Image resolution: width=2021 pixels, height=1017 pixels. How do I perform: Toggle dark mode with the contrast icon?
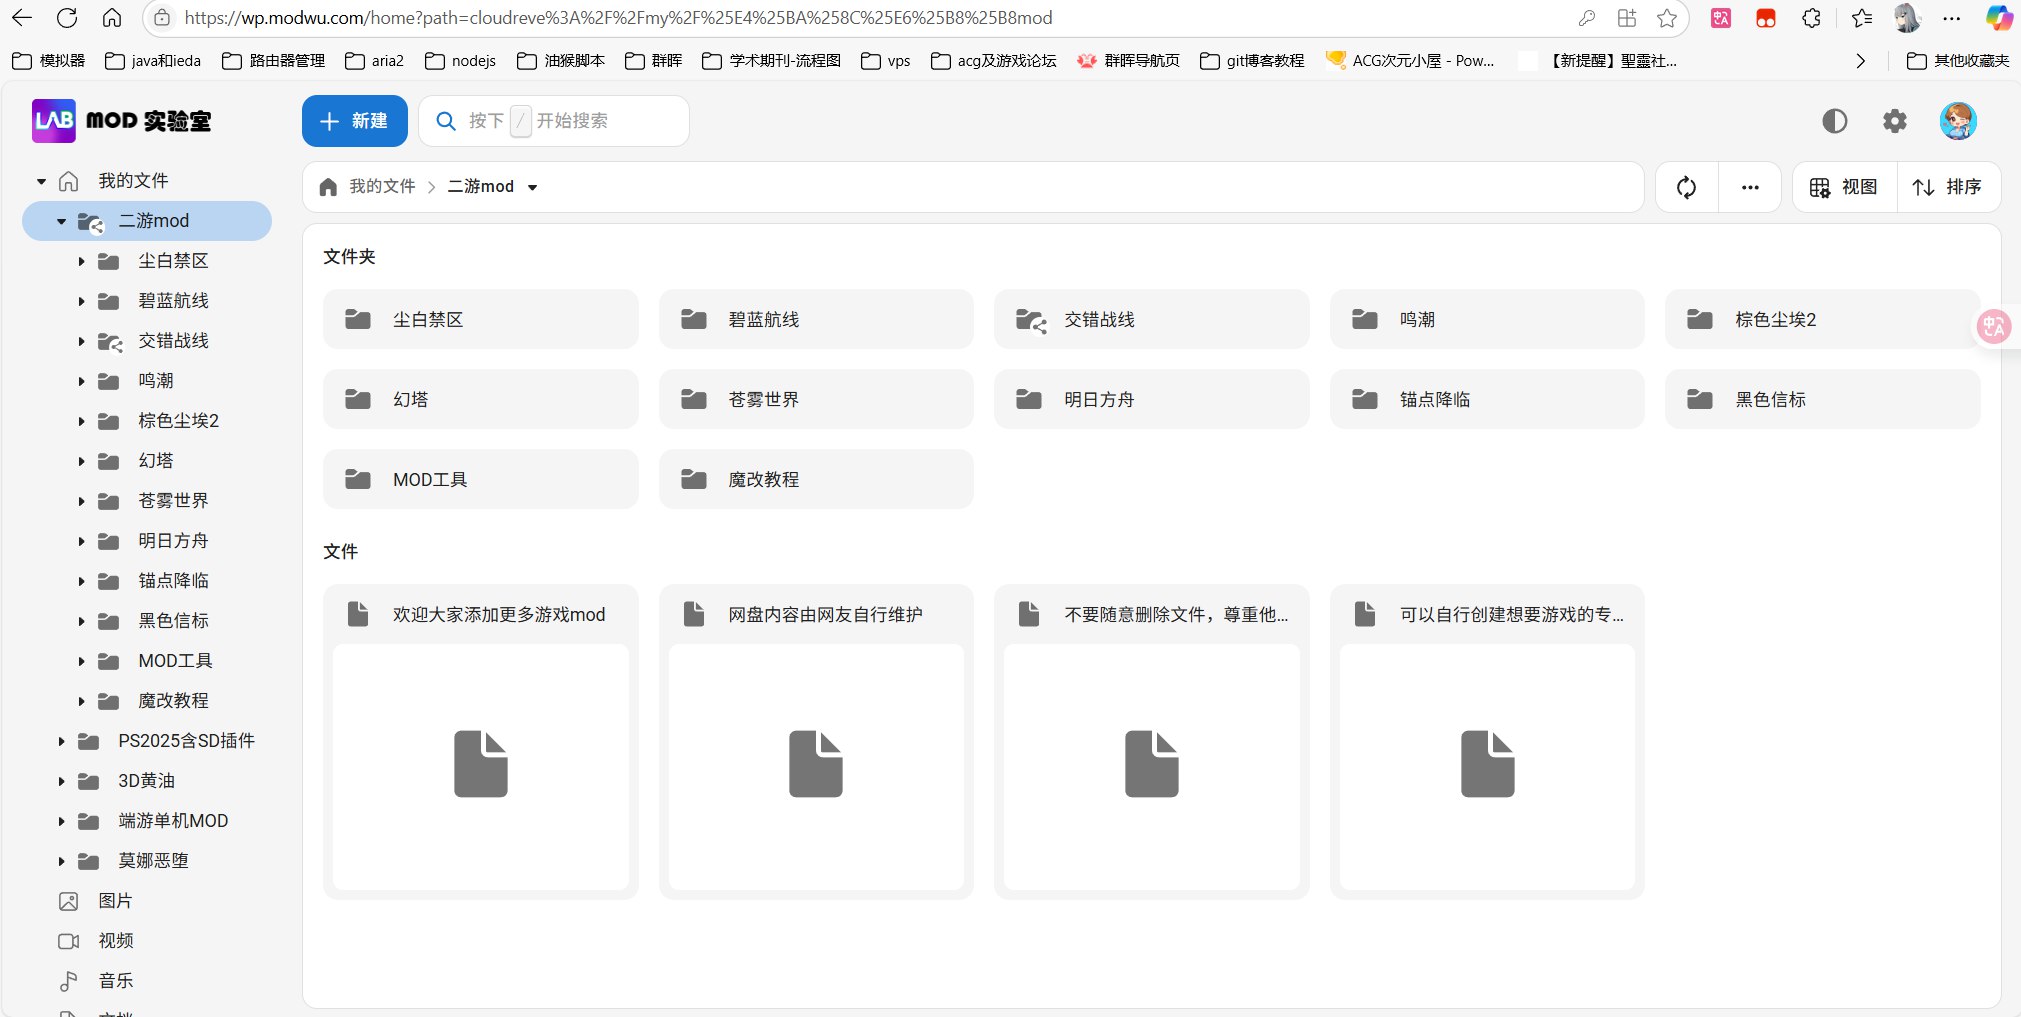pyautogui.click(x=1835, y=120)
